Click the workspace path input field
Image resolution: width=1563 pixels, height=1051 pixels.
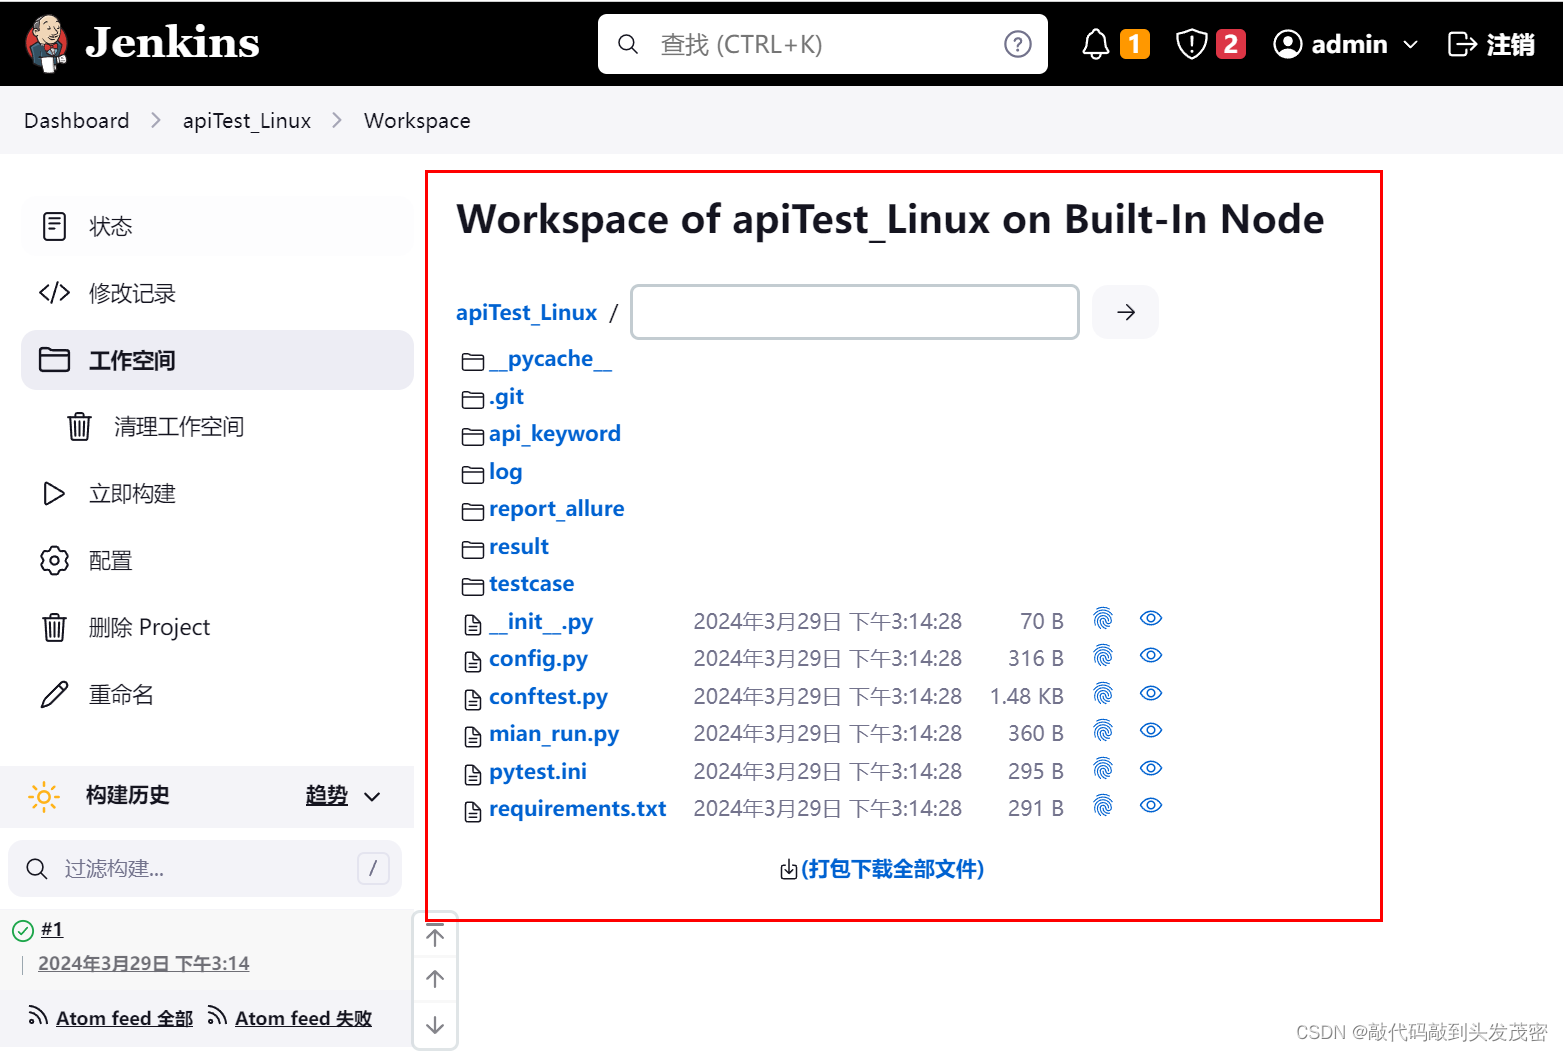[x=854, y=312]
